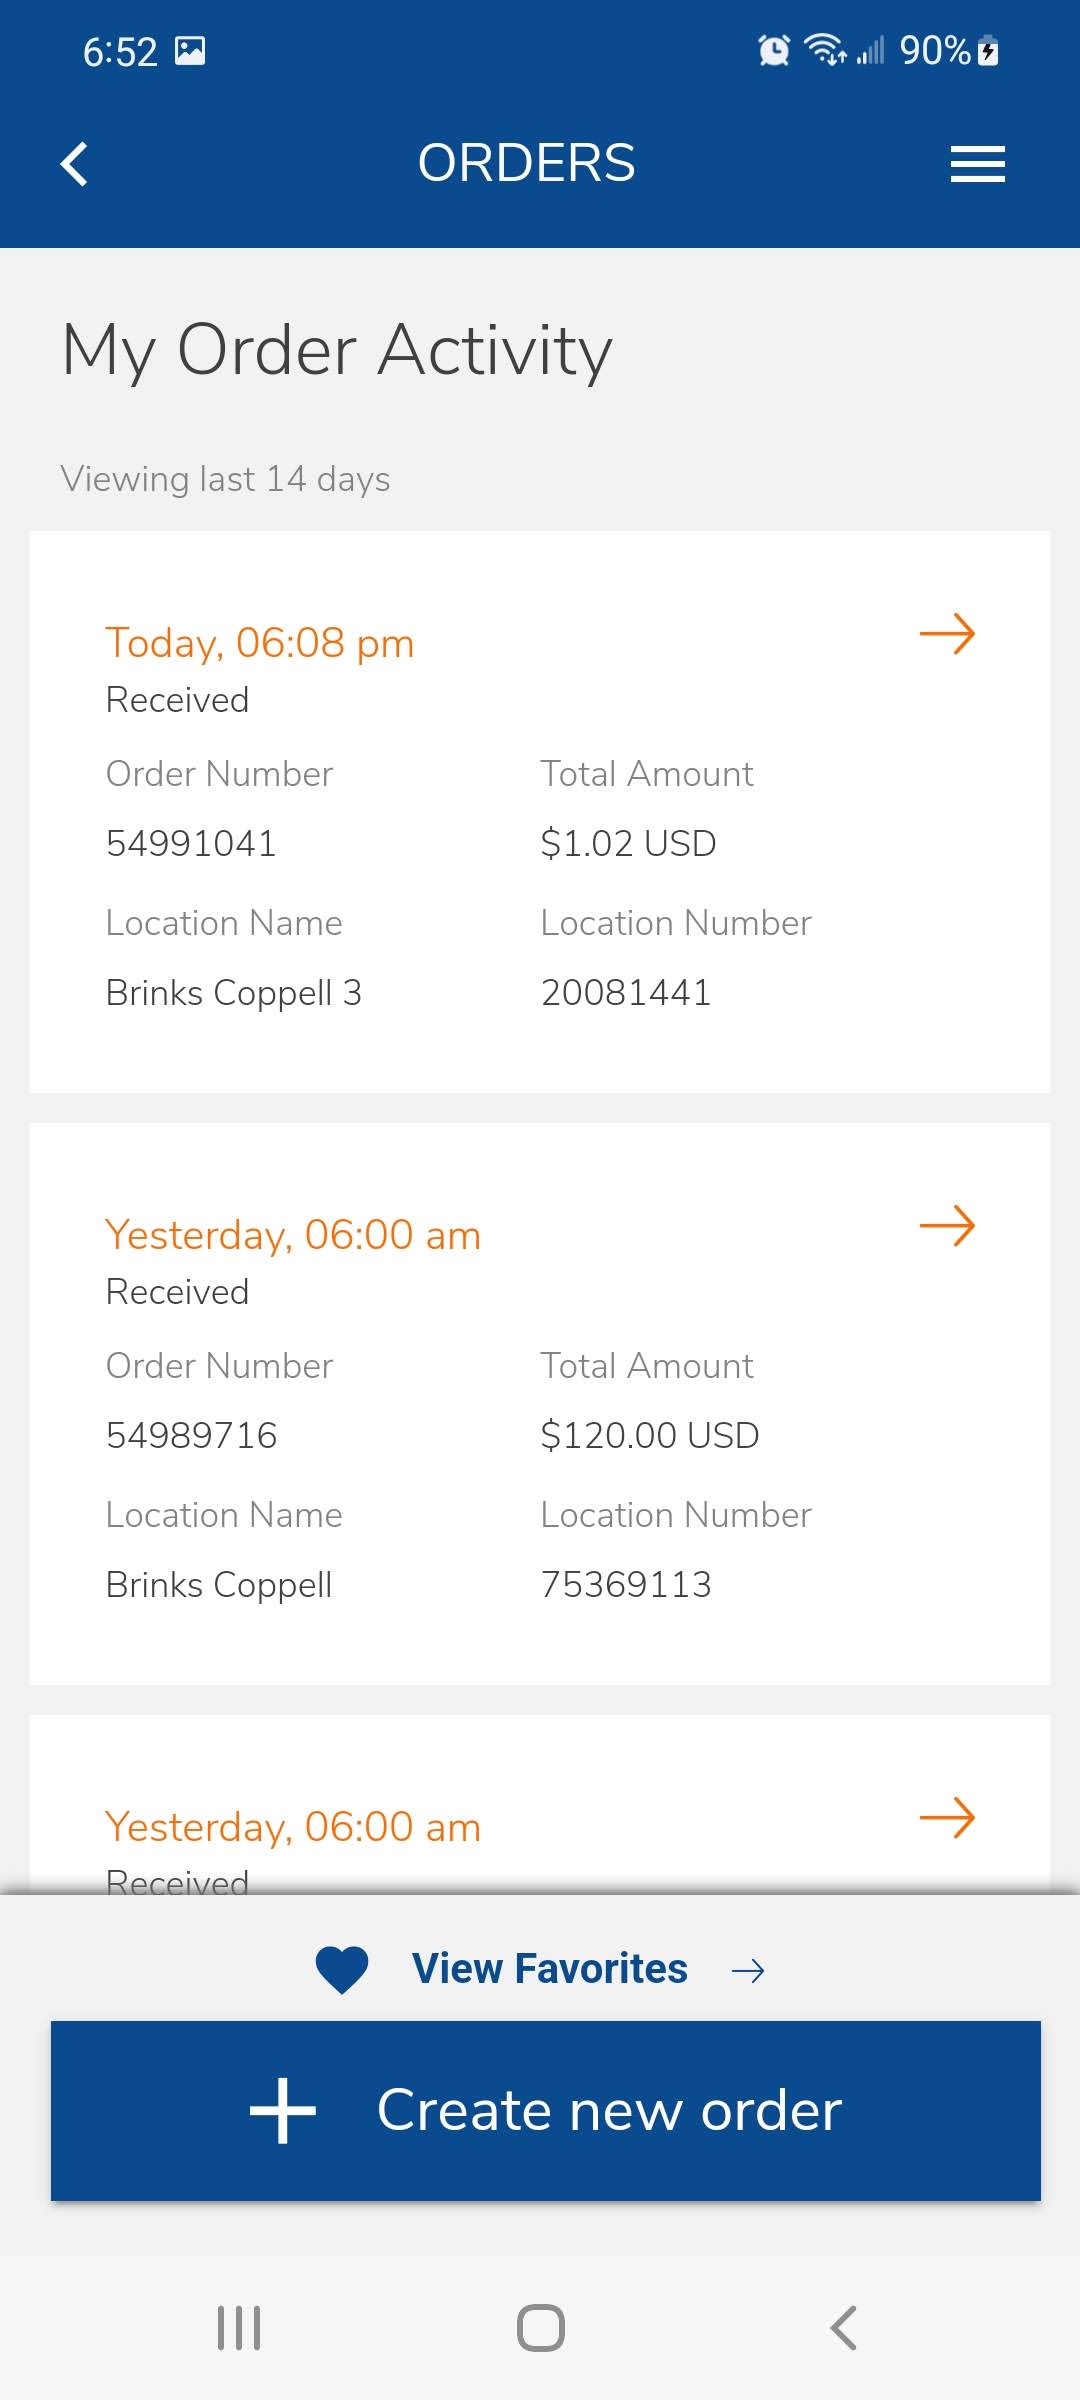This screenshot has width=1080, height=2400.
Task: Tap location number 20081441
Action: coord(626,993)
